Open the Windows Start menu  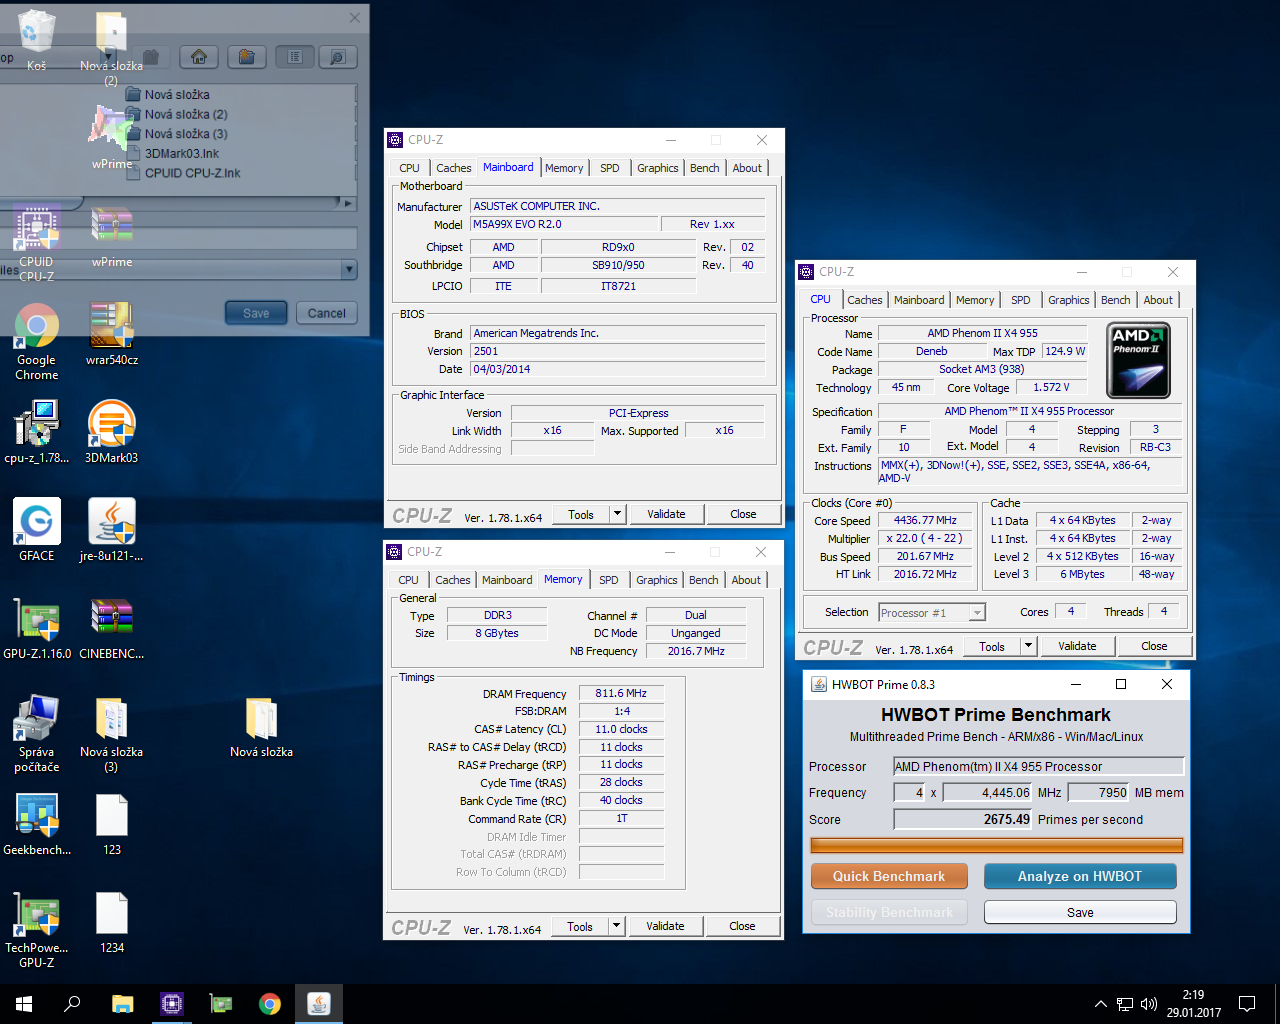pyautogui.click(x=24, y=1004)
